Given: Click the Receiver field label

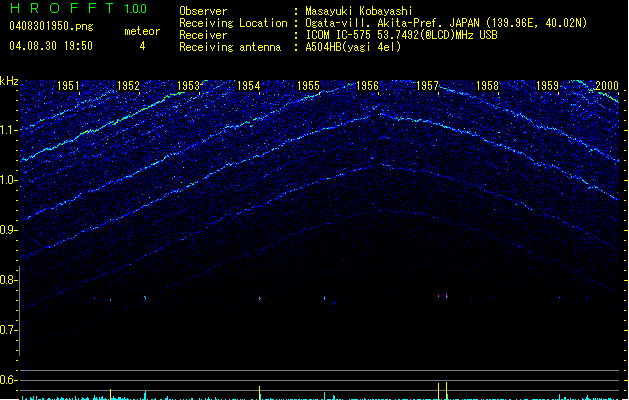Looking at the screenshot, I should point(203,35).
